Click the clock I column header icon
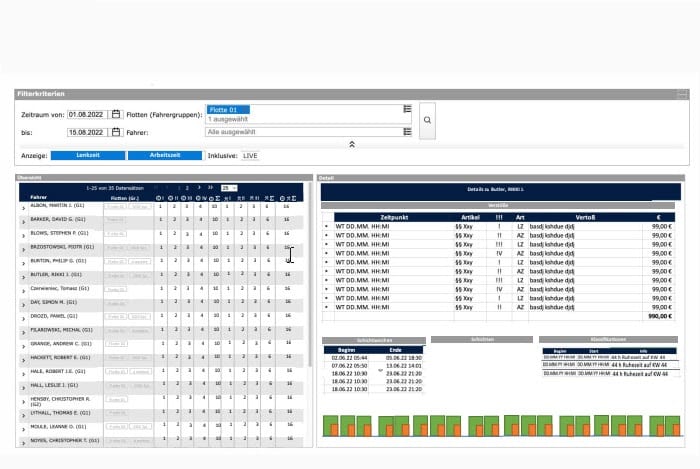The height and width of the screenshot is (469, 700). [x=160, y=198]
